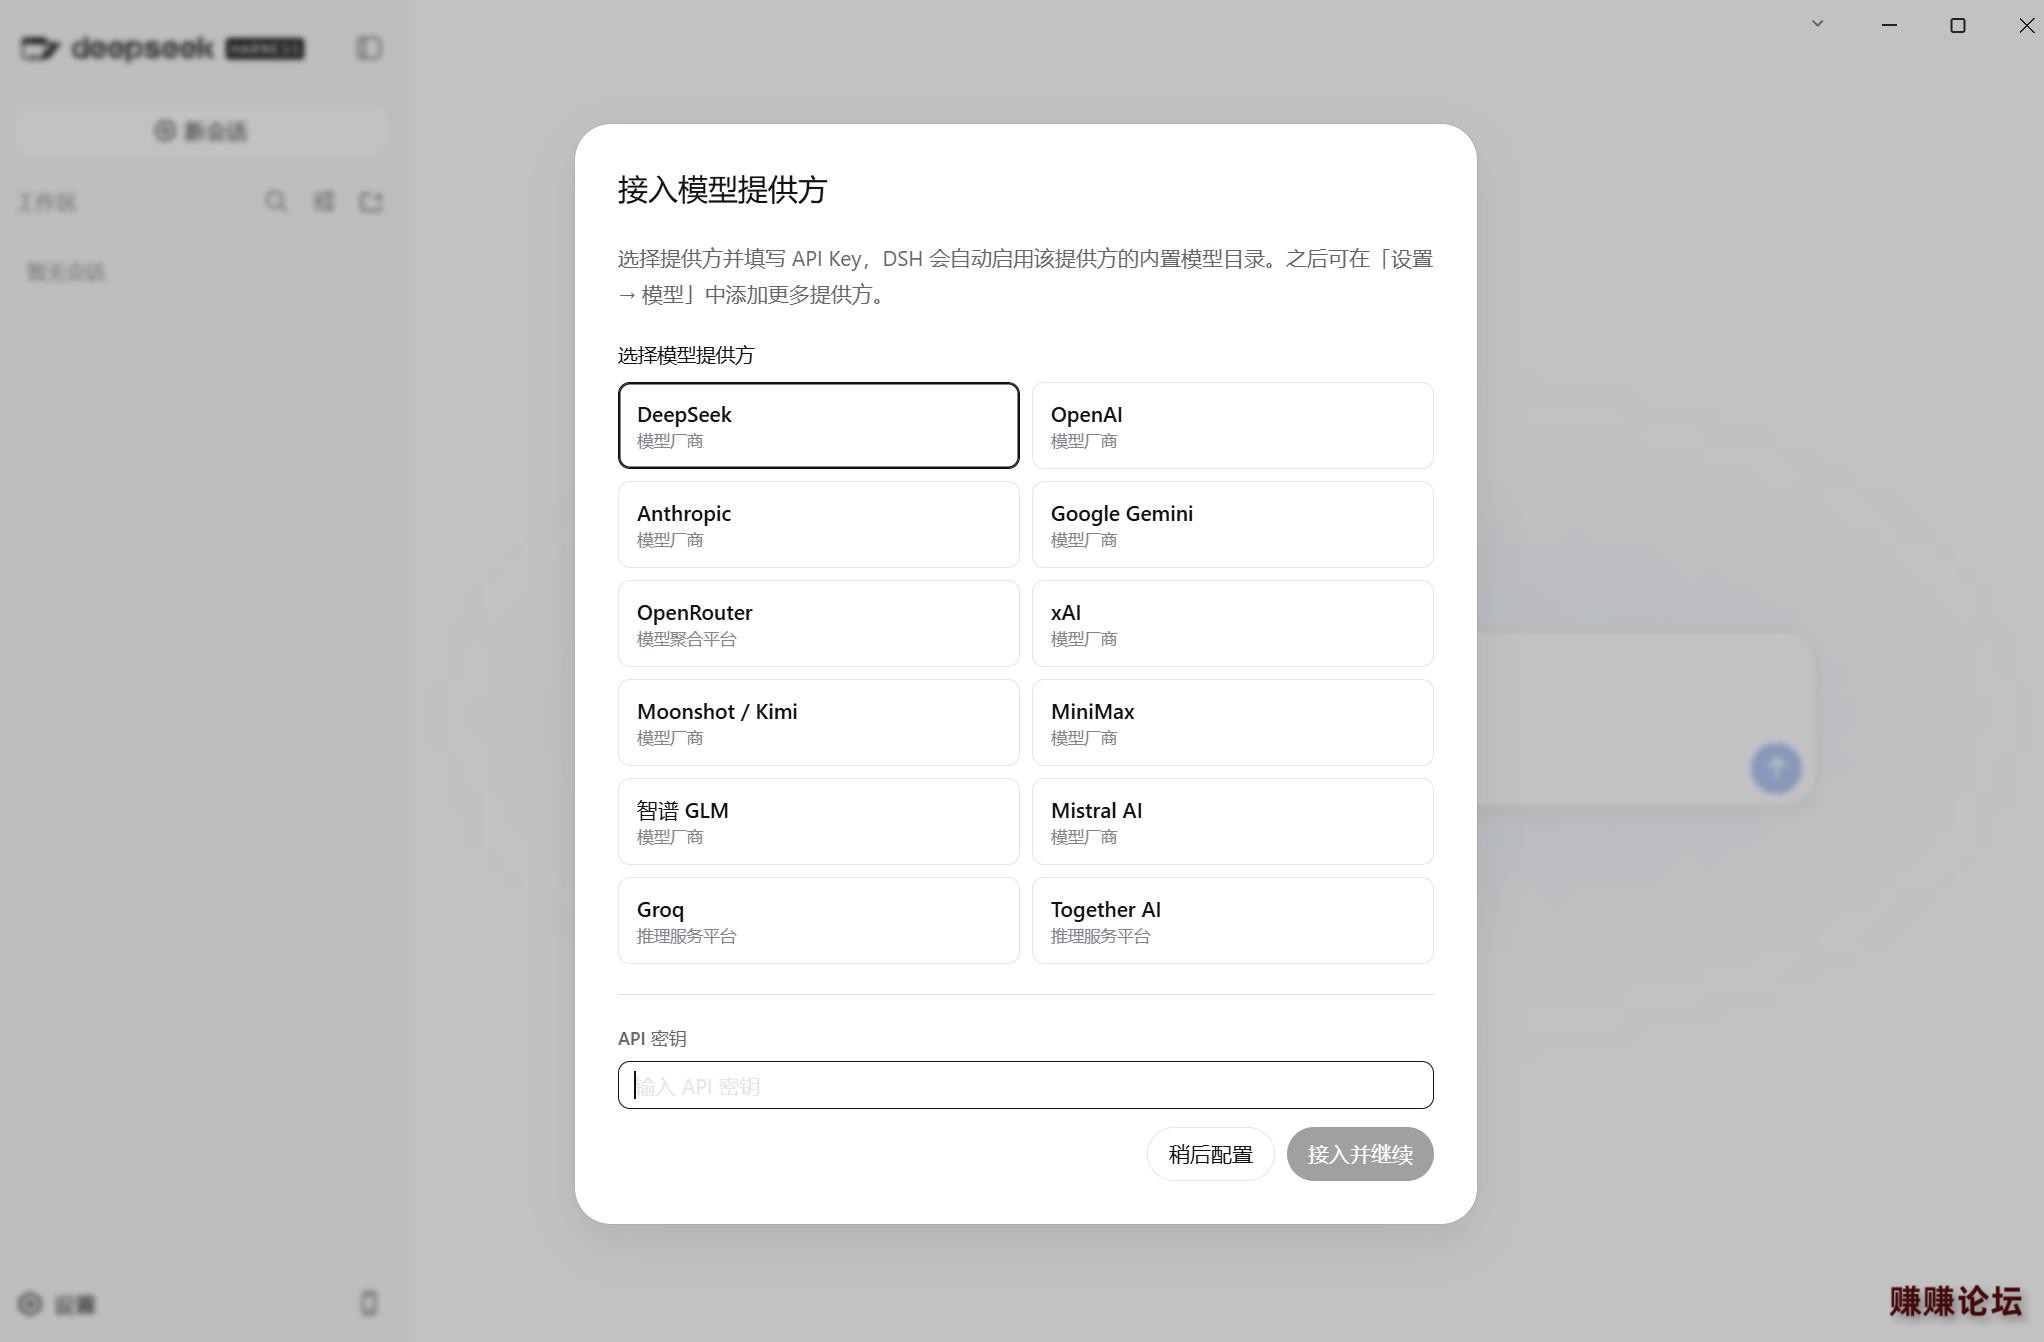This screenshot has height=1342, width=2044.
Task: Select DeepSeek as the model provider
Action: [818, 425]
